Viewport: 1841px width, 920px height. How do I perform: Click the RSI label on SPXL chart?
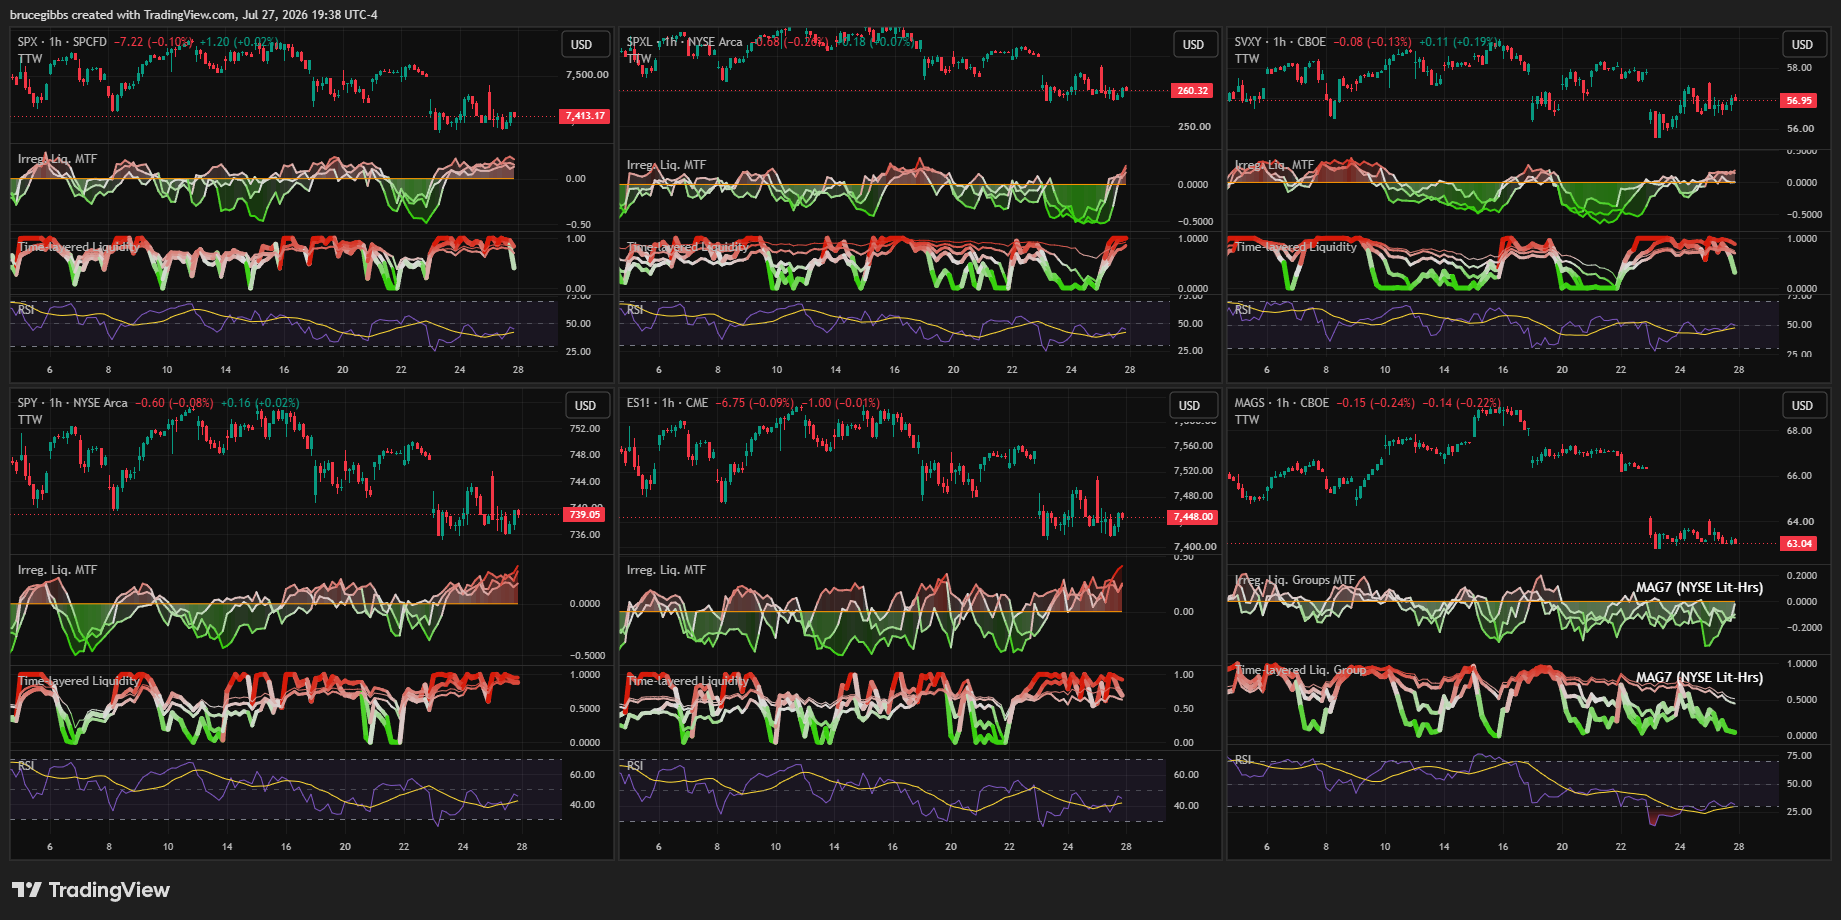tap(635, 310)
